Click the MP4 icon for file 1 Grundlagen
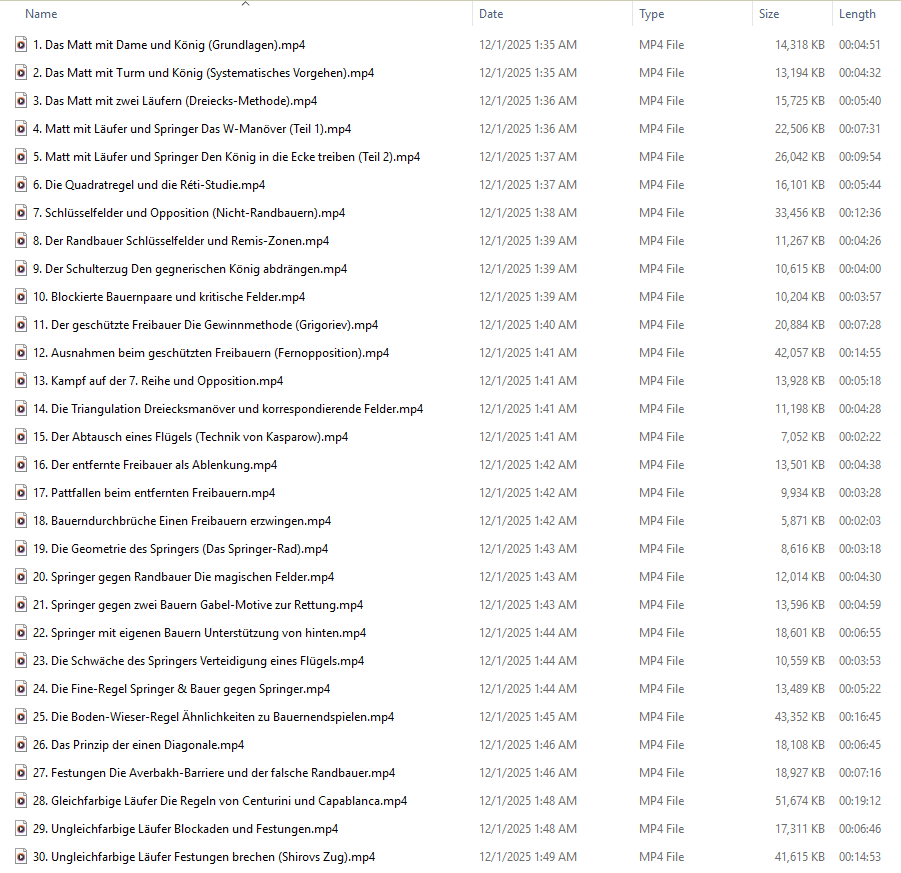Image resolution: width=901 pixels, height=873 pixels. click(21, 45)
